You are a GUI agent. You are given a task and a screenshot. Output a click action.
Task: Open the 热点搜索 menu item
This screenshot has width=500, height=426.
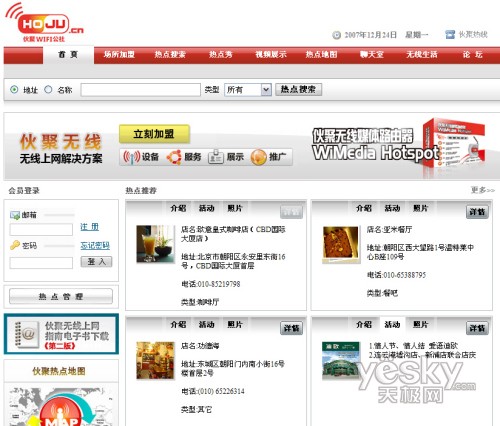point(170,54)
